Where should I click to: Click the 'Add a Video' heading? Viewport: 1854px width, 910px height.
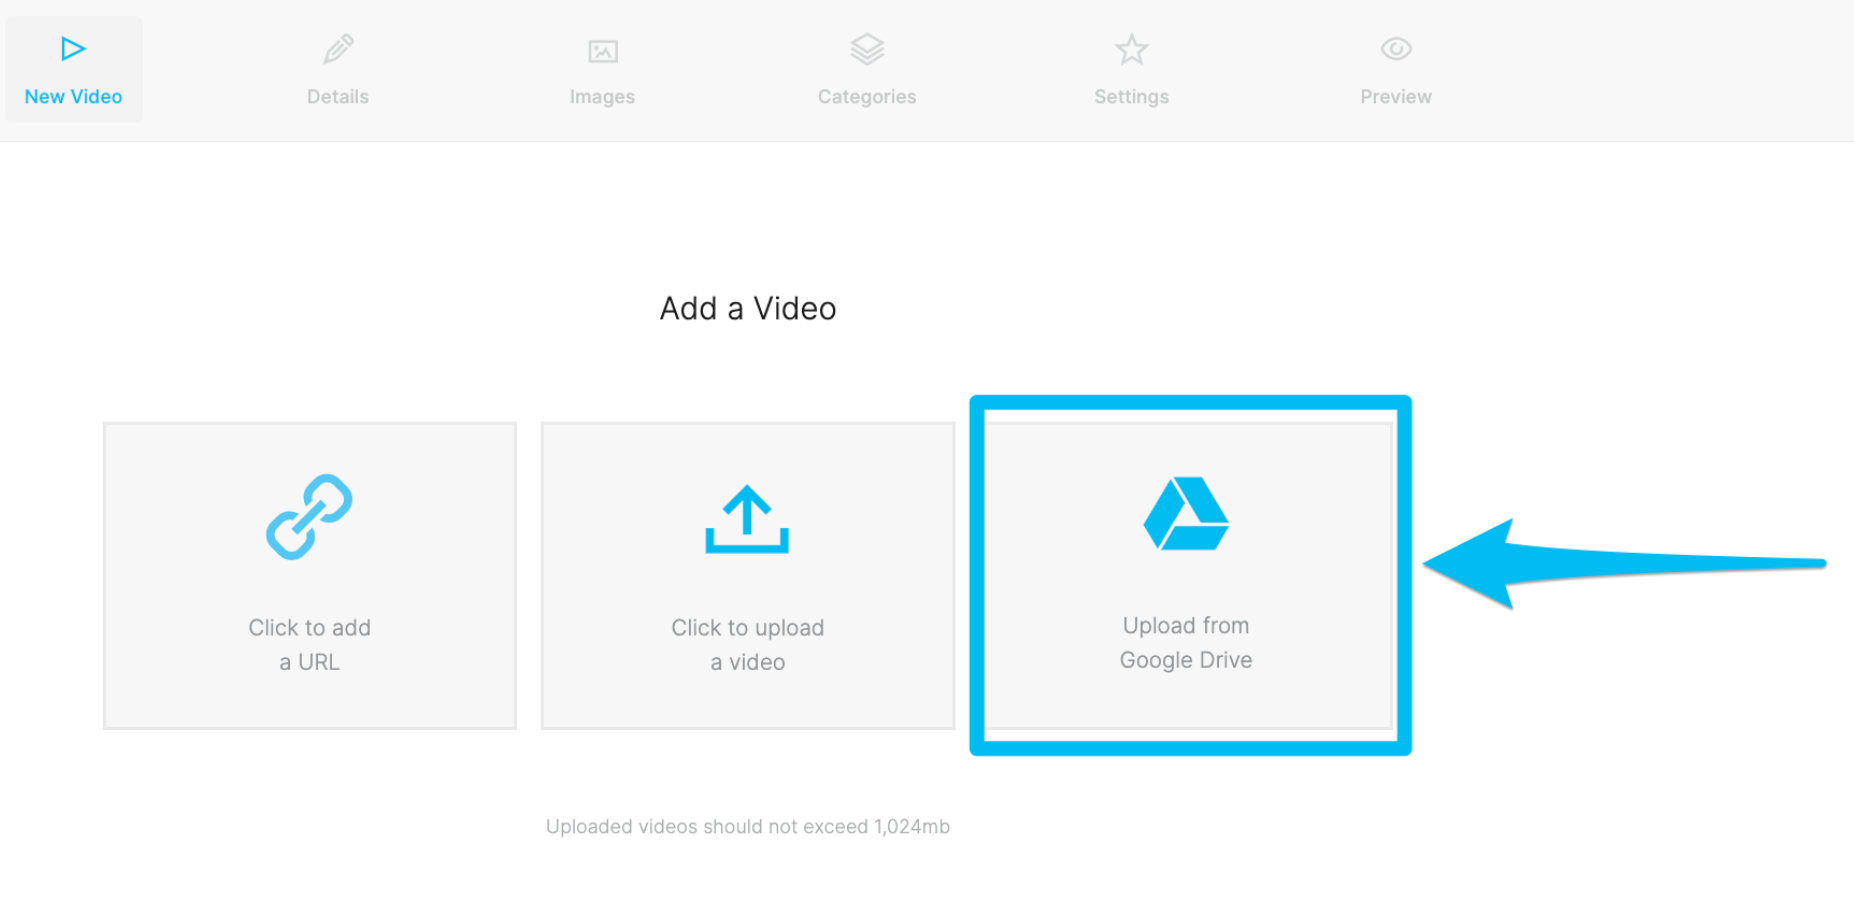tap(748, 309)
